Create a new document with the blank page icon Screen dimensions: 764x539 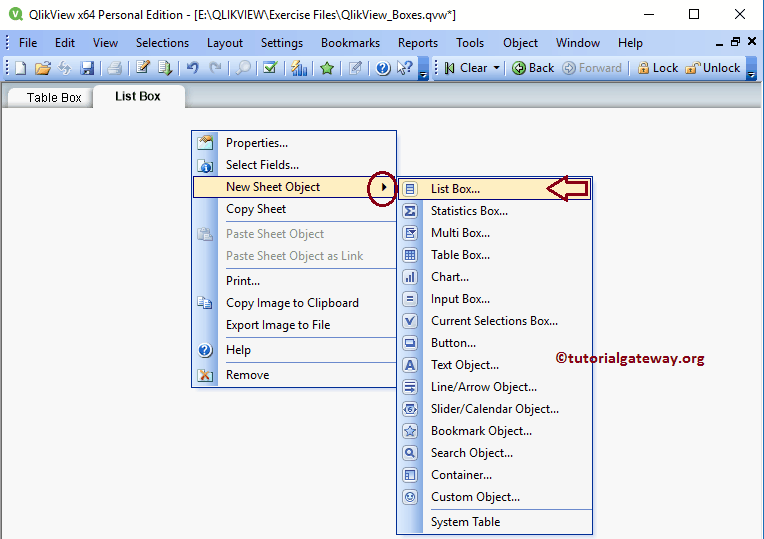[x=20, y=68]
